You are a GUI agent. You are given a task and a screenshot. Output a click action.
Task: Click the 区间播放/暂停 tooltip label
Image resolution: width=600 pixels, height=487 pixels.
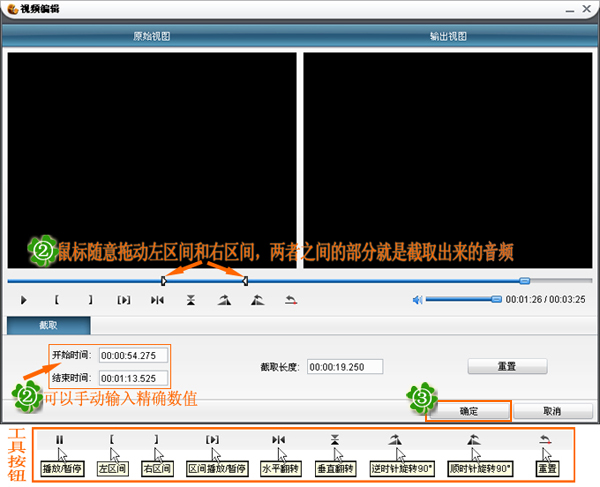(217, 469)
